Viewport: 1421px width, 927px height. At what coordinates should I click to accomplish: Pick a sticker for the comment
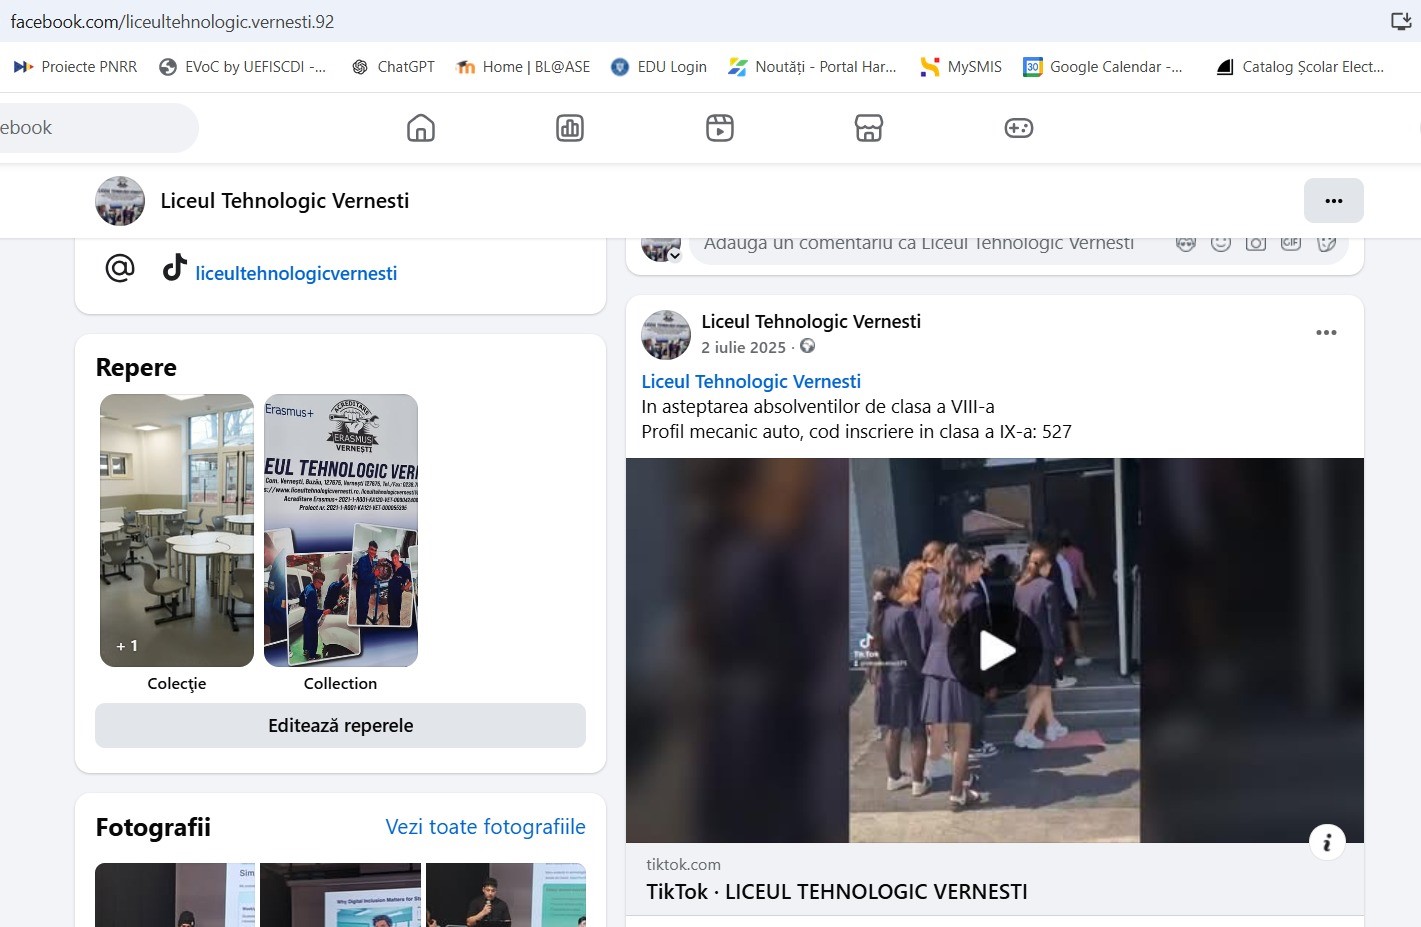pos(1327,243)
